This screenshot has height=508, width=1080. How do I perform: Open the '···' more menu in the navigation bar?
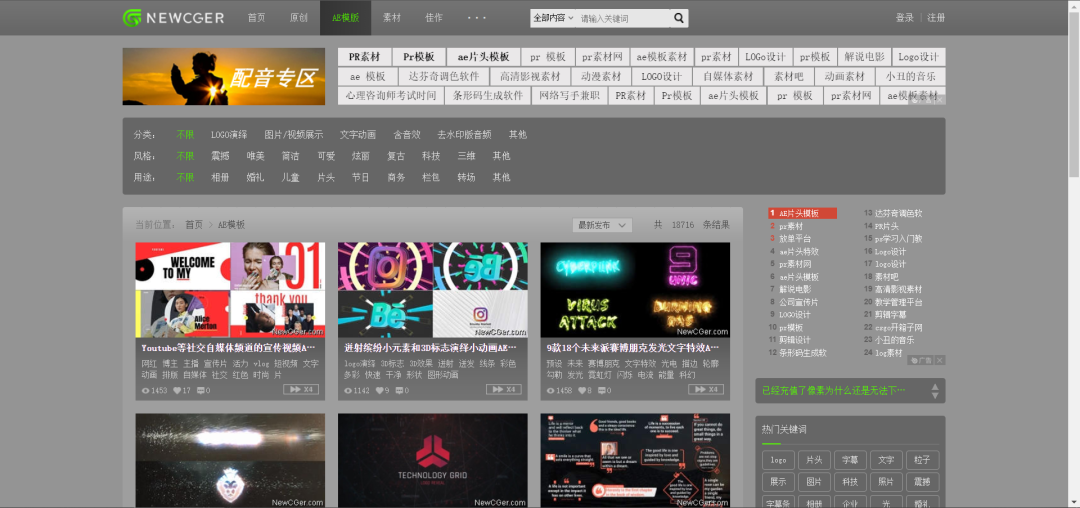[x=477, y=18]
